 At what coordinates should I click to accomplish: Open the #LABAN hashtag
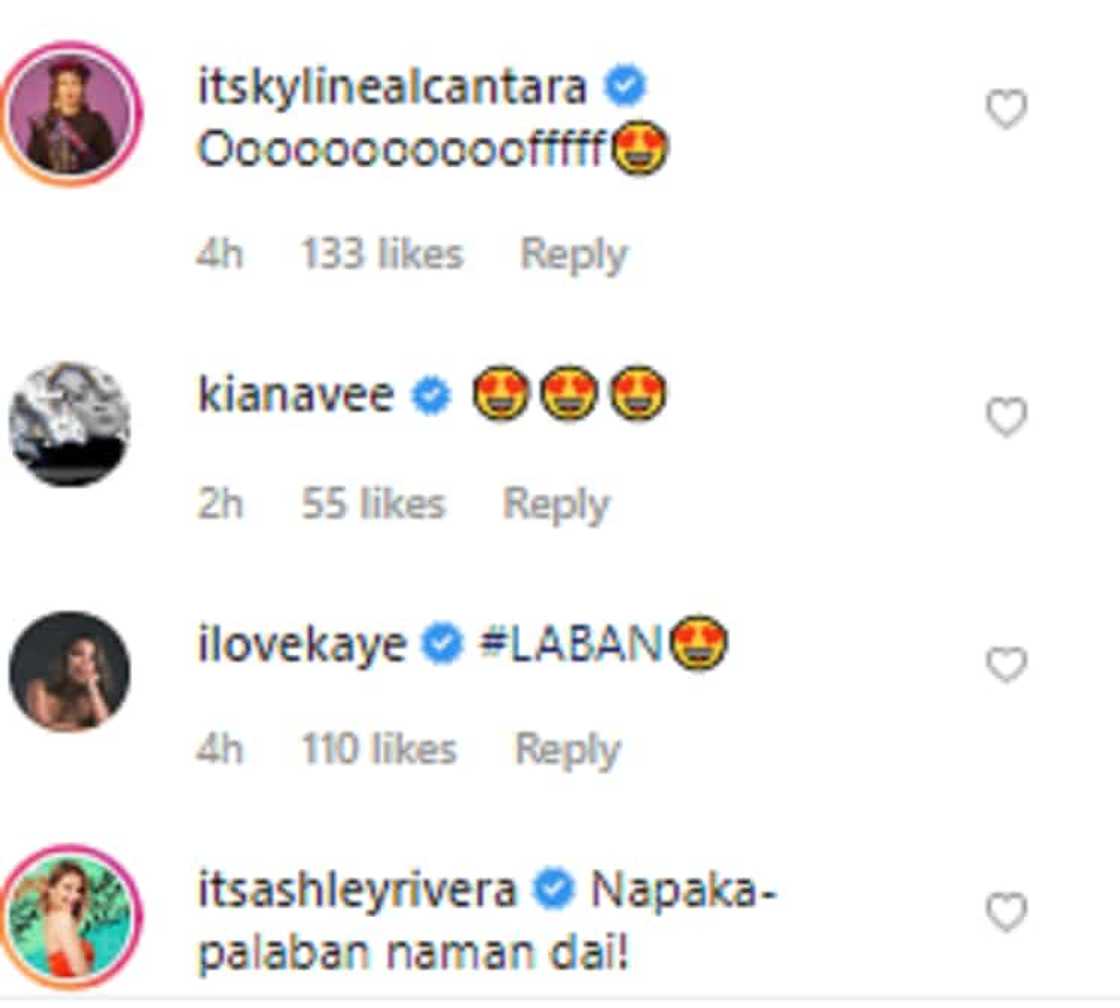pyautogui.click(x=572, y=646)
